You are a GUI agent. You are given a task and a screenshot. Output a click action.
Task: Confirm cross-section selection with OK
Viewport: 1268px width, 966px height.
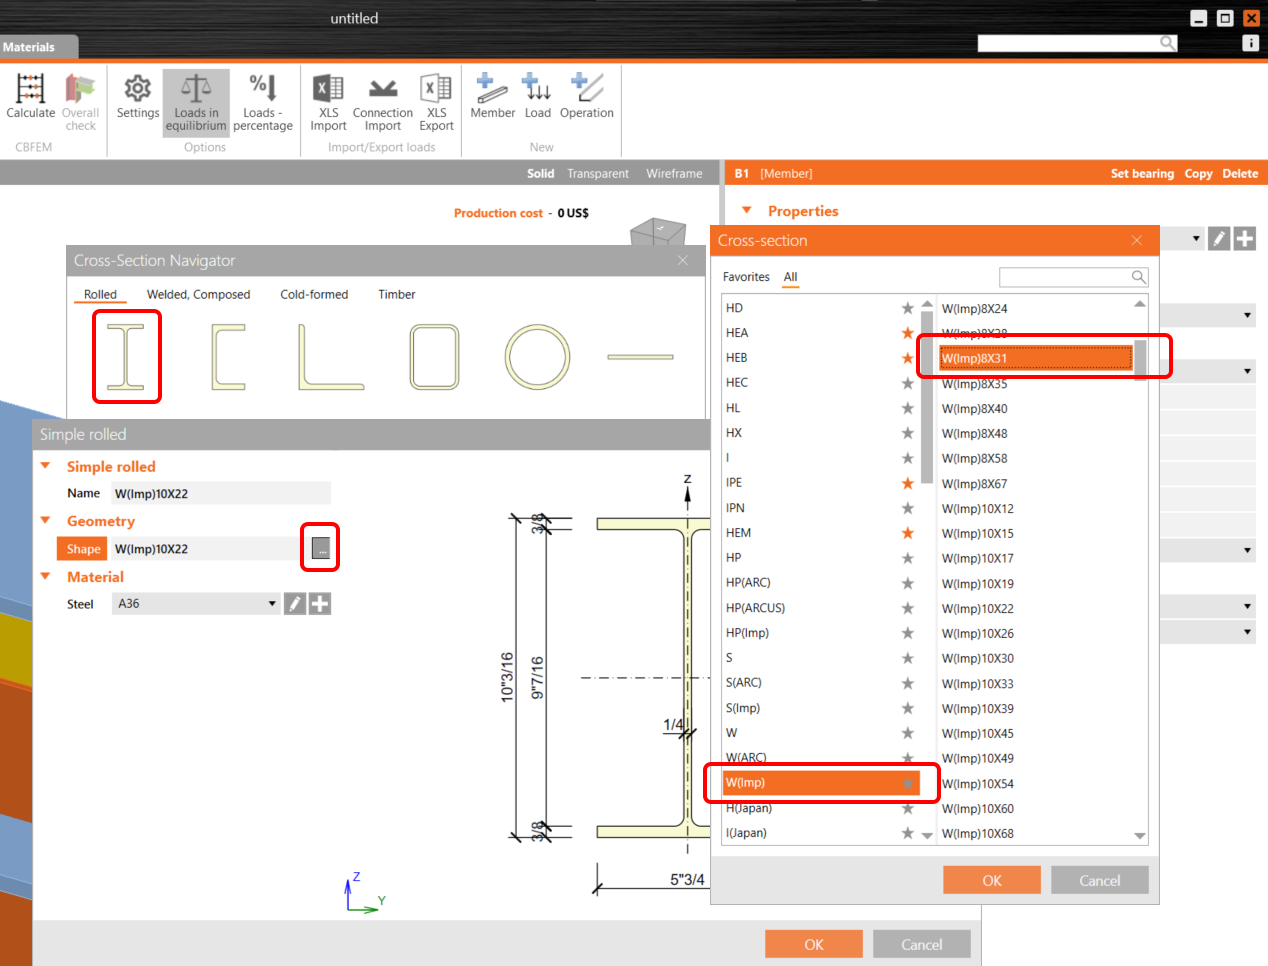(x=991, y=880)
